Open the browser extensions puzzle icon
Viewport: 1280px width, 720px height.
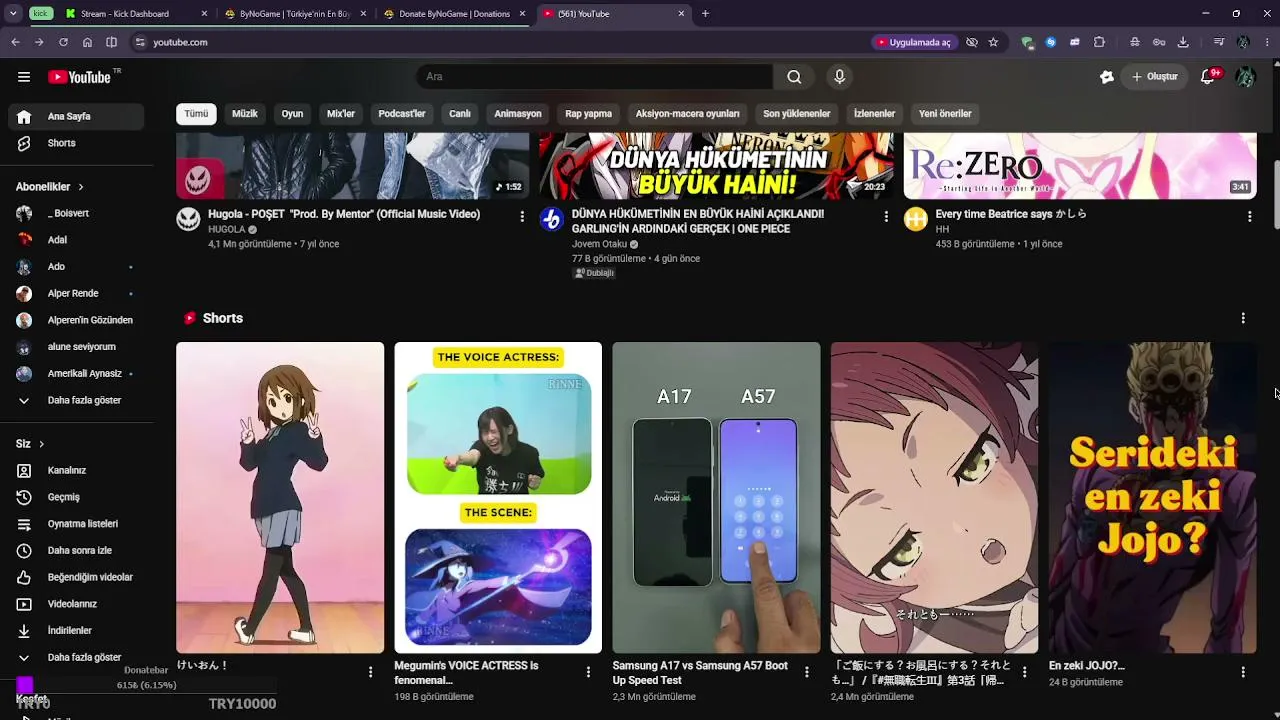(x=1099, y=42)
